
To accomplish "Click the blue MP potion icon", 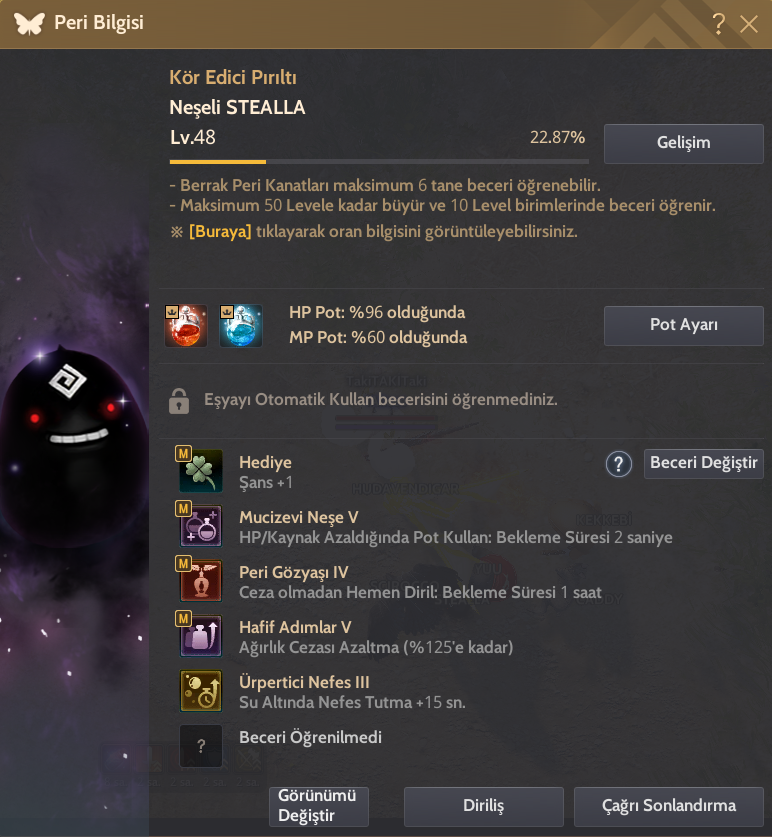I will click(x=241, y=326).
